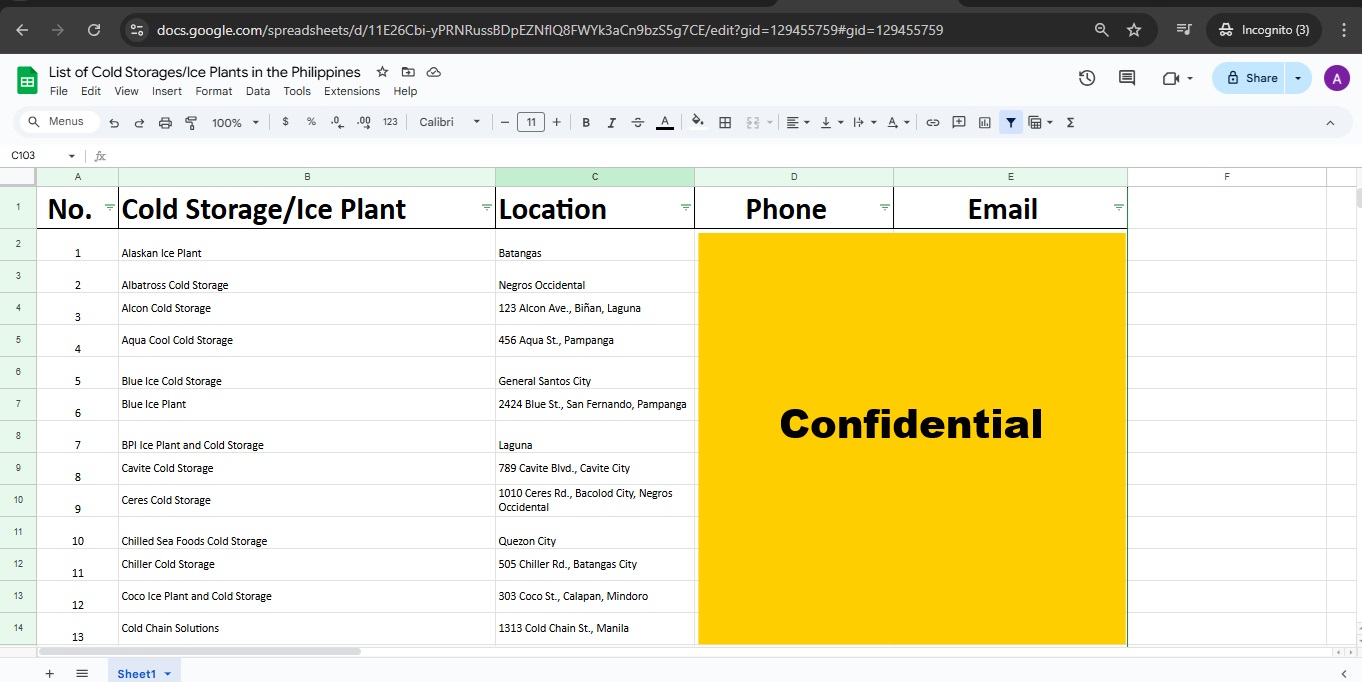1362x682 pixels.
Task: Open version history clock icon
Action: [1087, 78]
